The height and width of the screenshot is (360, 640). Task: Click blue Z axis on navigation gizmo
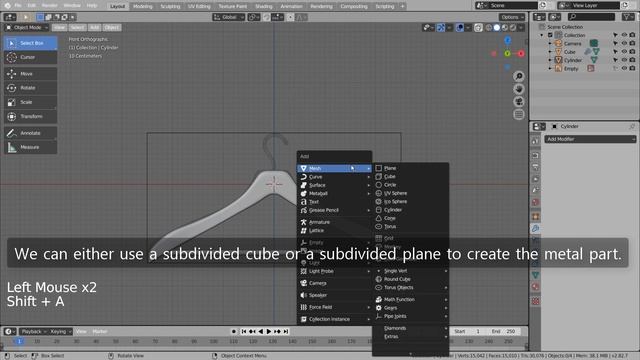(x=507, y=40)
